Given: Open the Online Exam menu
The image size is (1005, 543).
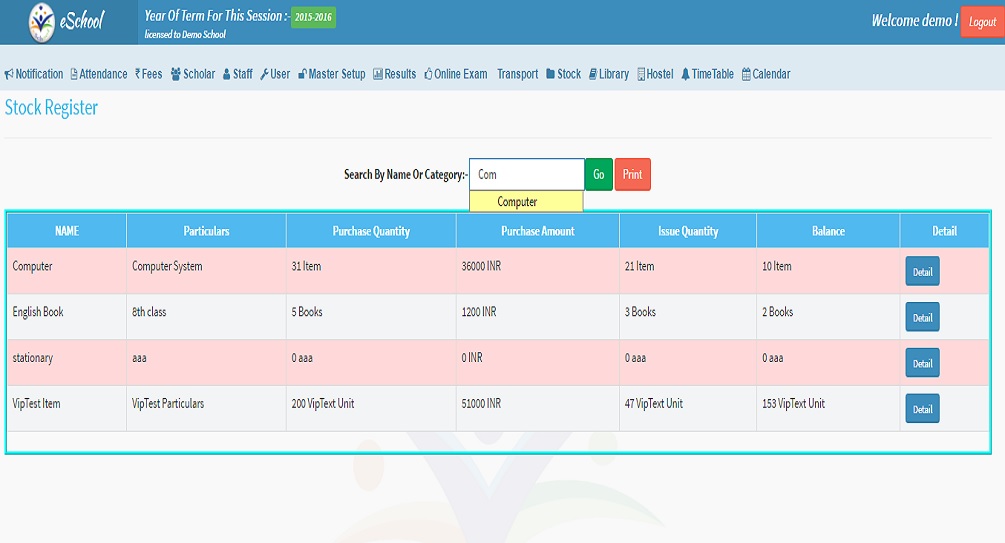Looking at the screenshot, I should pos(456,74).
